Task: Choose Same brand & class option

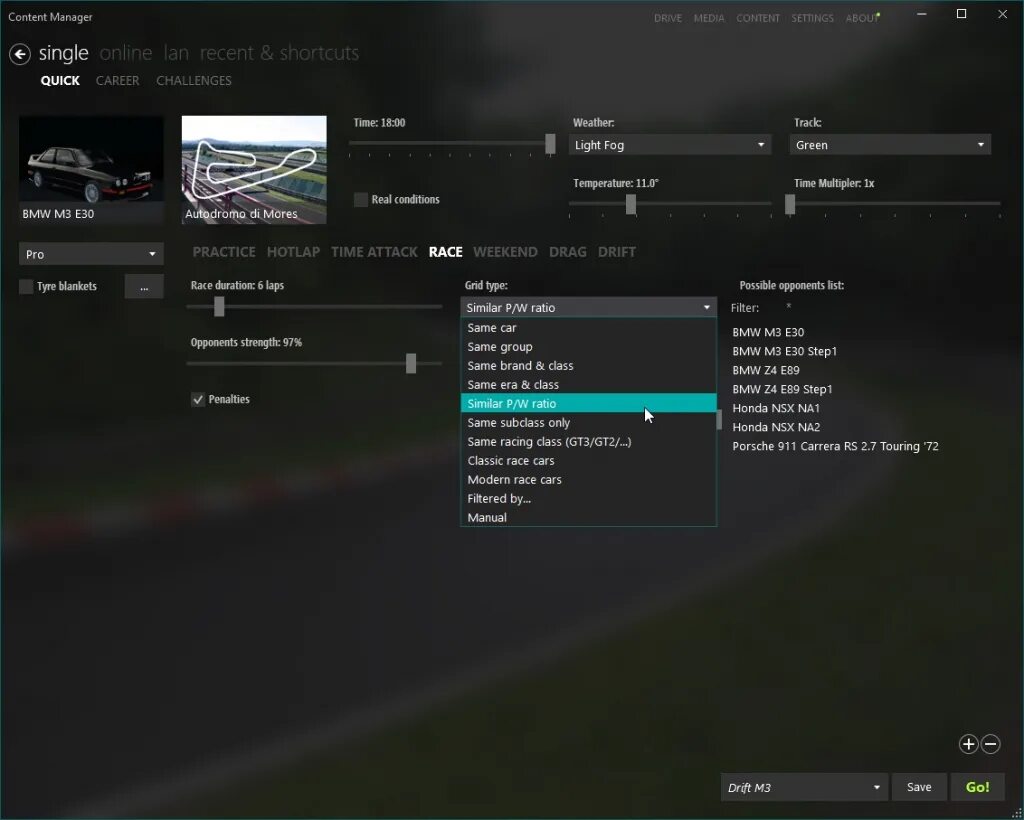Action: click(x=588, y=366)
